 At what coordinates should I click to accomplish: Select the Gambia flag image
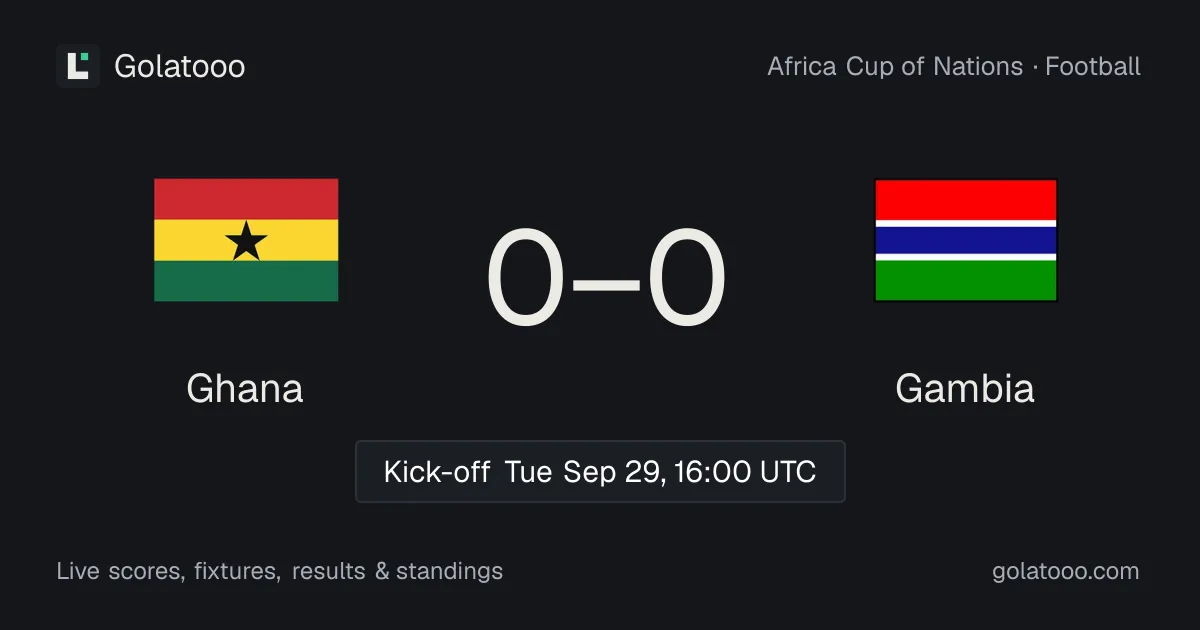966,240
